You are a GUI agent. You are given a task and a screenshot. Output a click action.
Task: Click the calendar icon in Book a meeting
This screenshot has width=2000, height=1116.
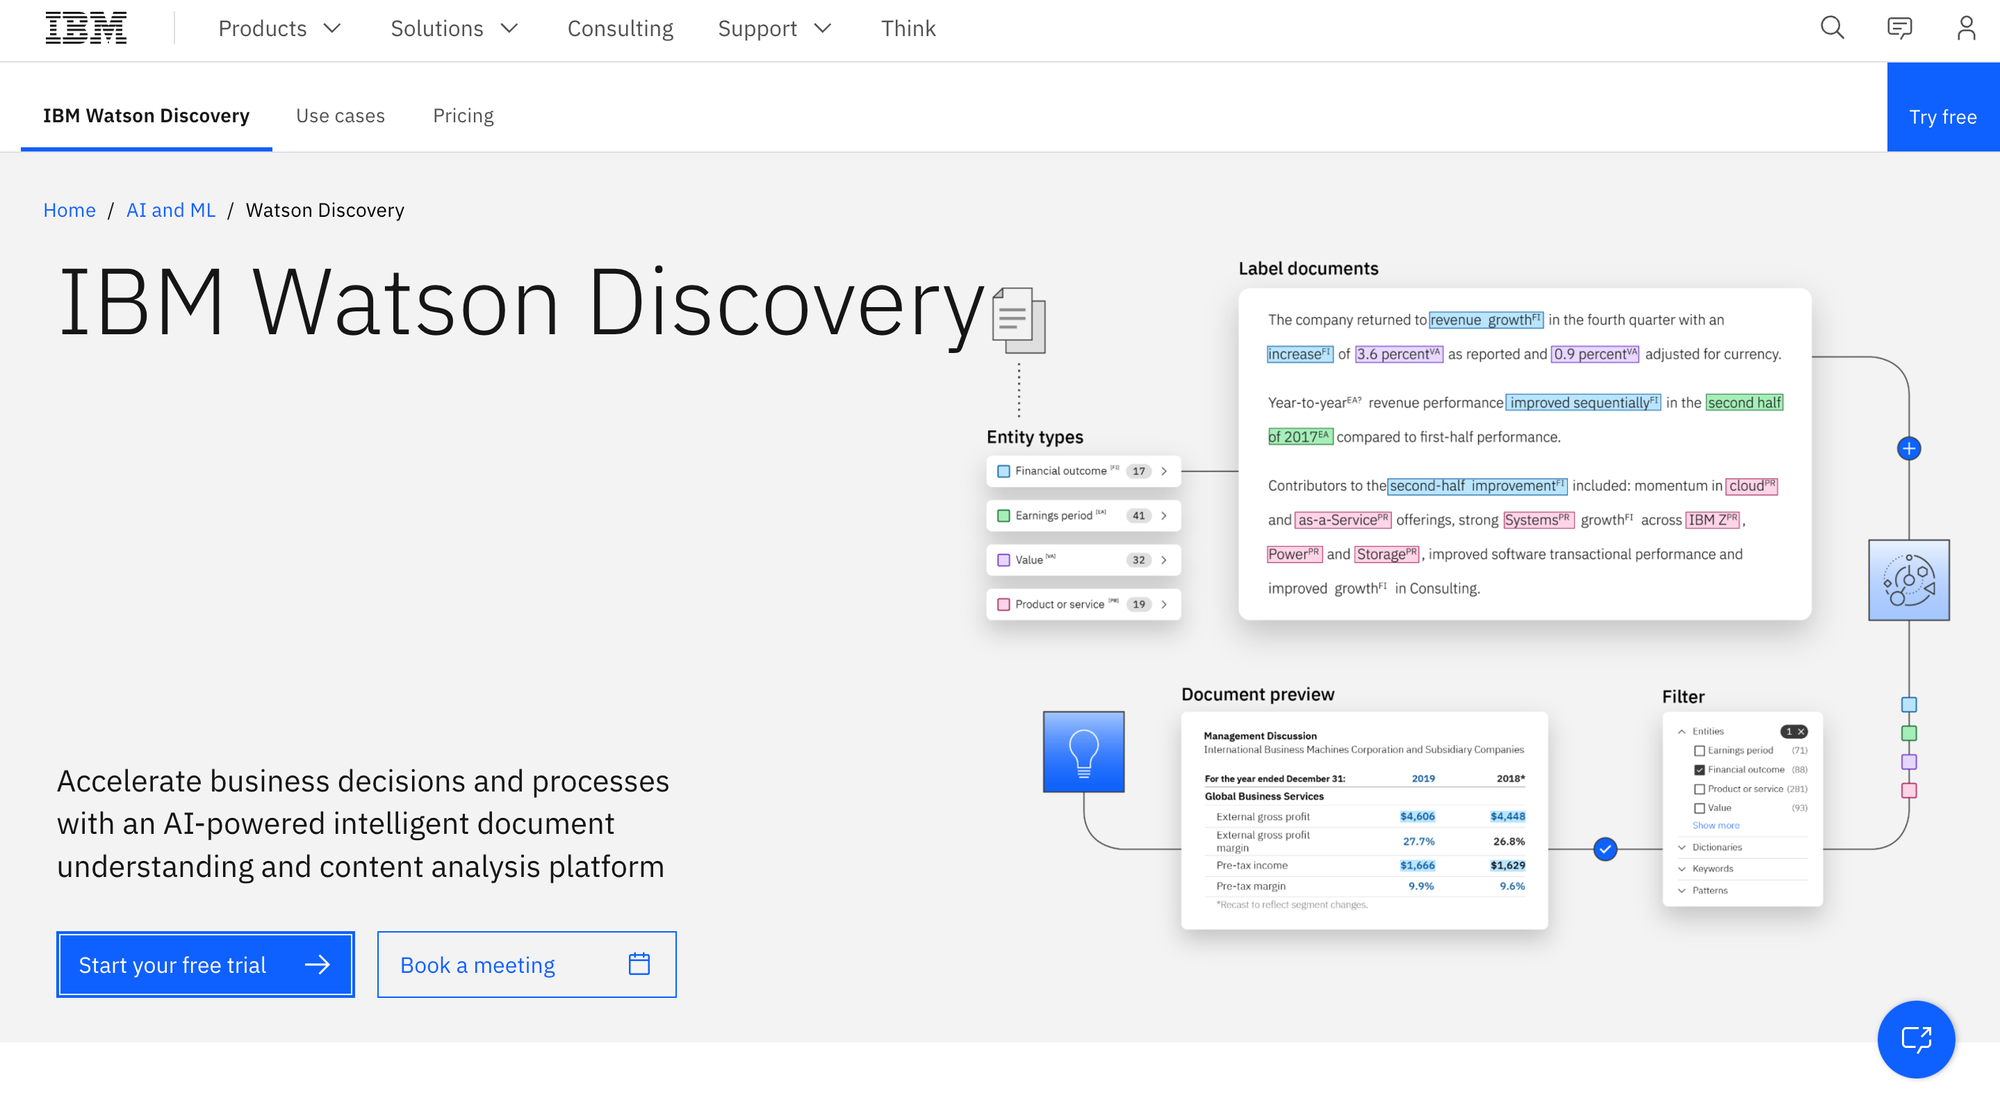pyautogui.click(x=639, y=964)
